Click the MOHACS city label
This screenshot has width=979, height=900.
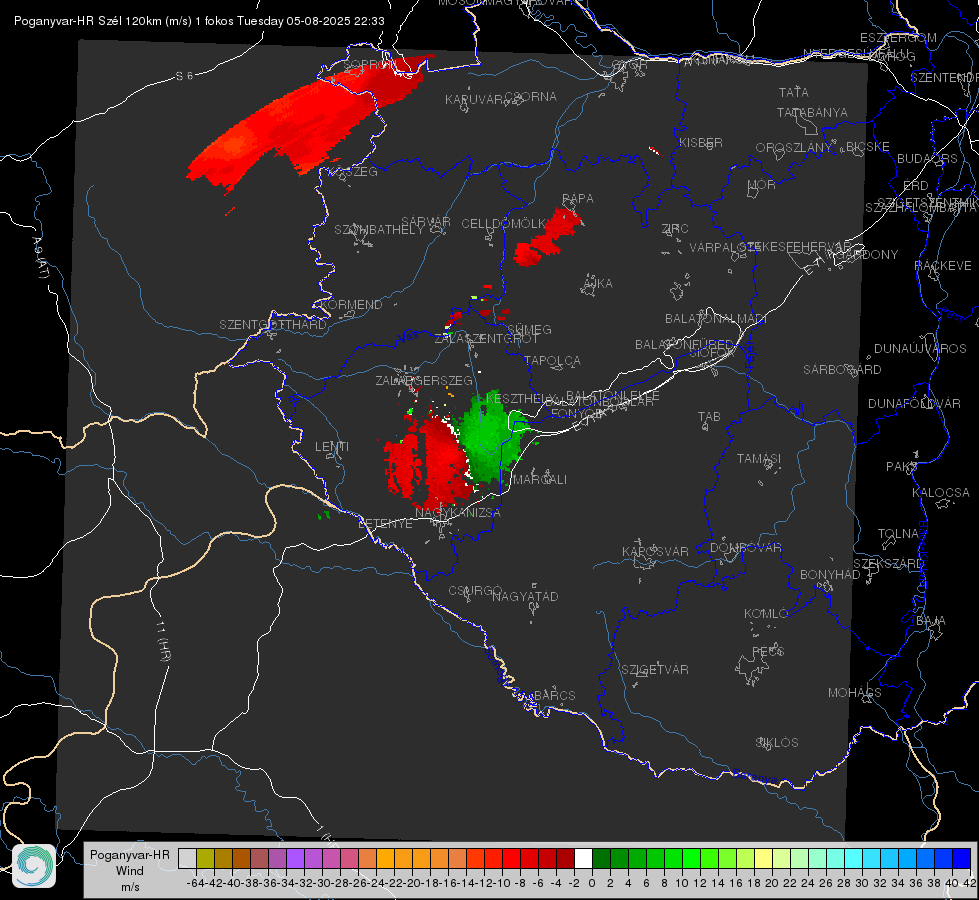(x=855, y=693)
